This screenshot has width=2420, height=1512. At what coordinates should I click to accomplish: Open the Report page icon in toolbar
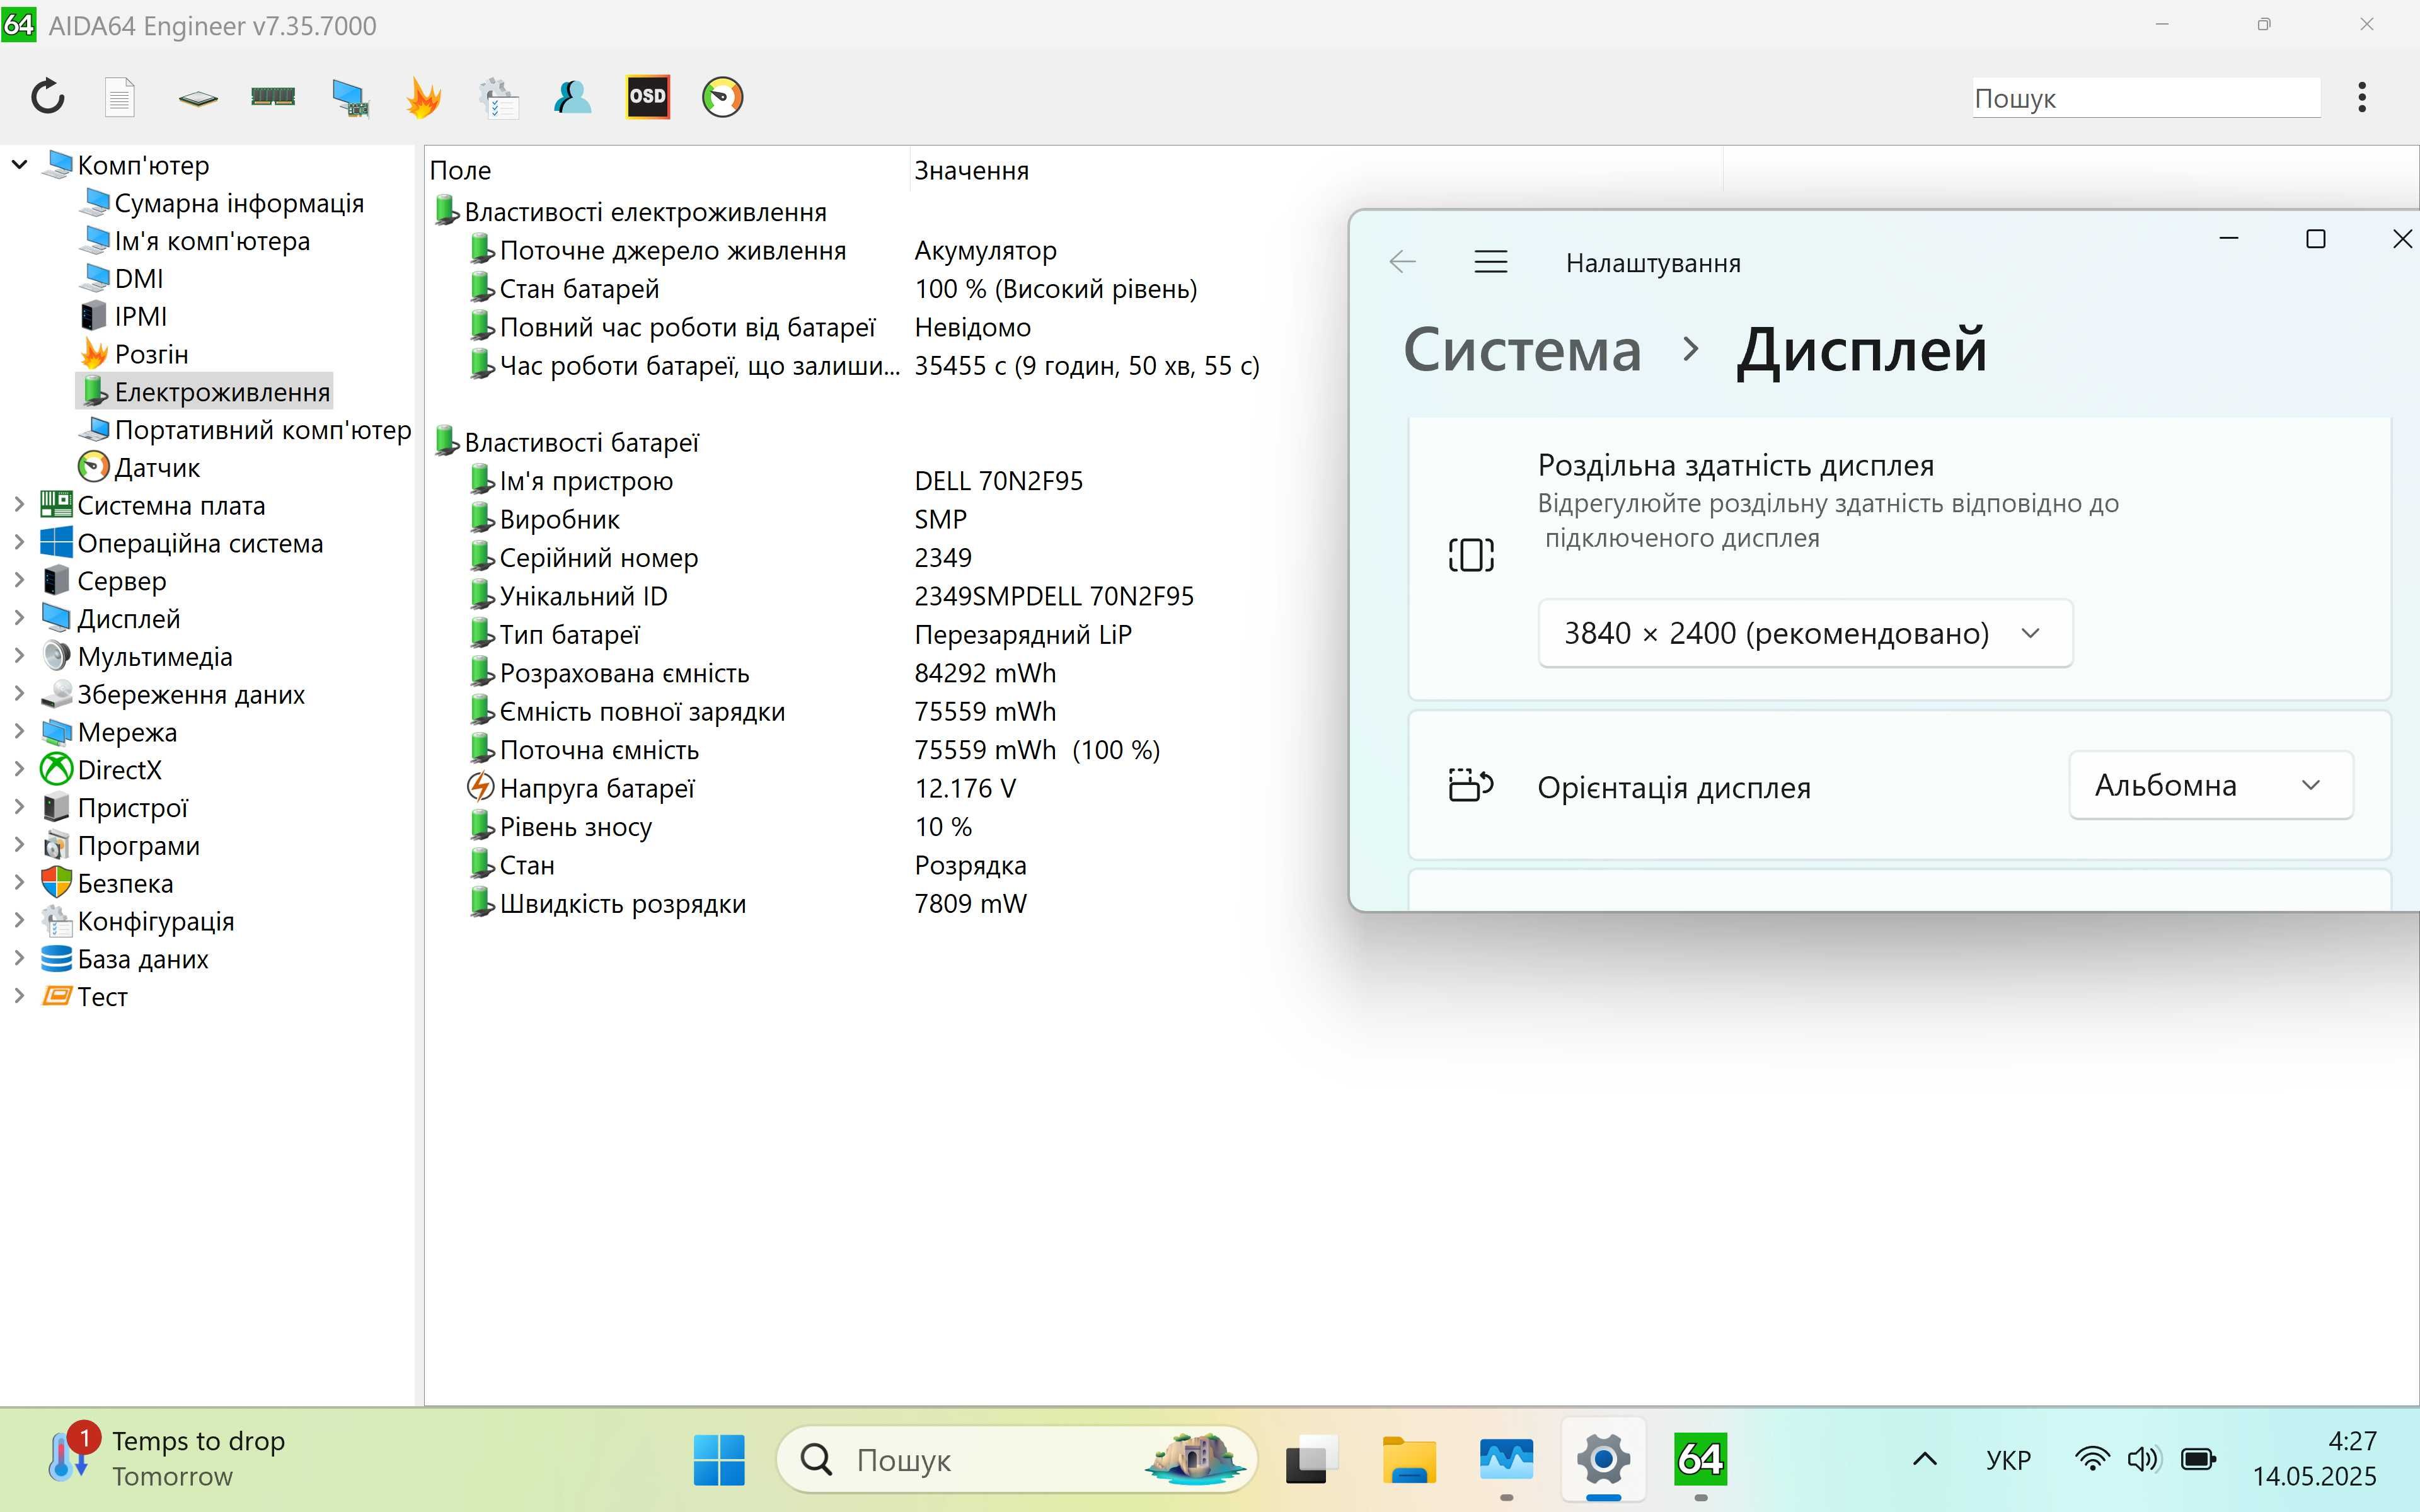click(x=120, y=97)
